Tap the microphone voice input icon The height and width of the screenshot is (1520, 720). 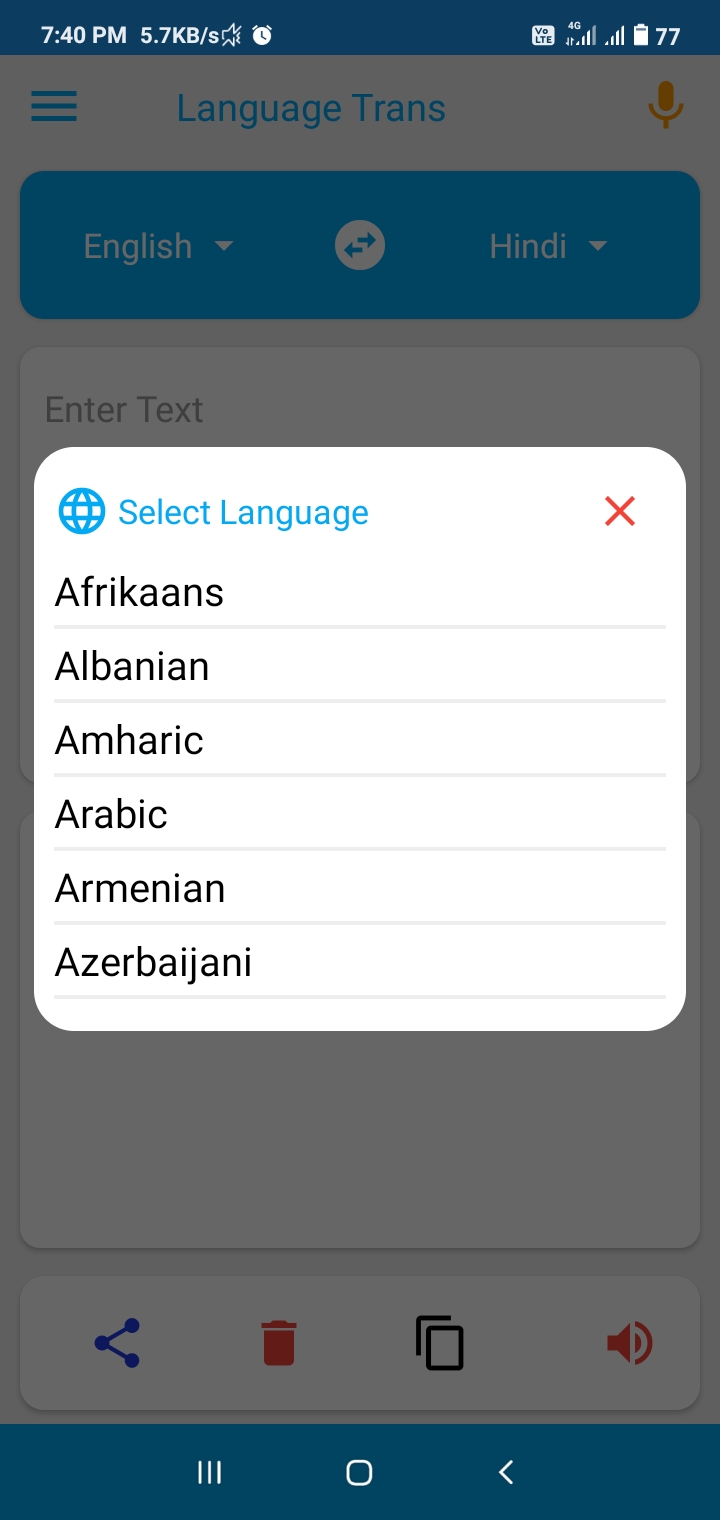[x=665, y=105]
